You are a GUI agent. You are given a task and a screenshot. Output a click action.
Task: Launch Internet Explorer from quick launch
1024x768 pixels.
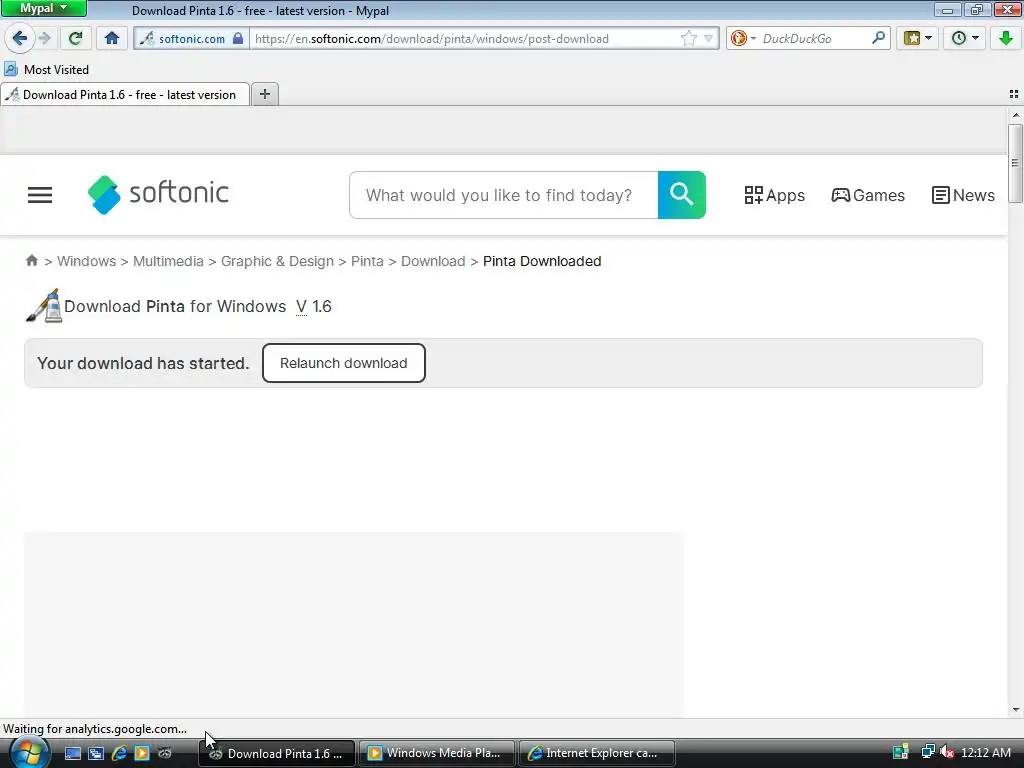point(119,753)
